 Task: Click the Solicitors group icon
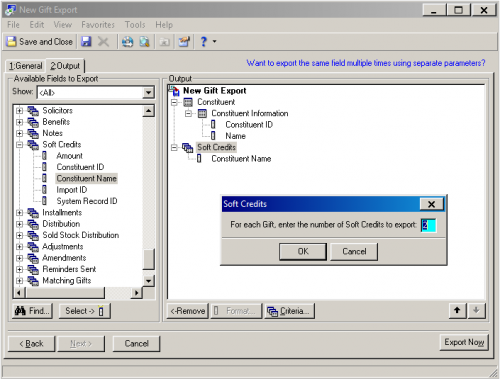pyautogui.click(x=33, y=110)
